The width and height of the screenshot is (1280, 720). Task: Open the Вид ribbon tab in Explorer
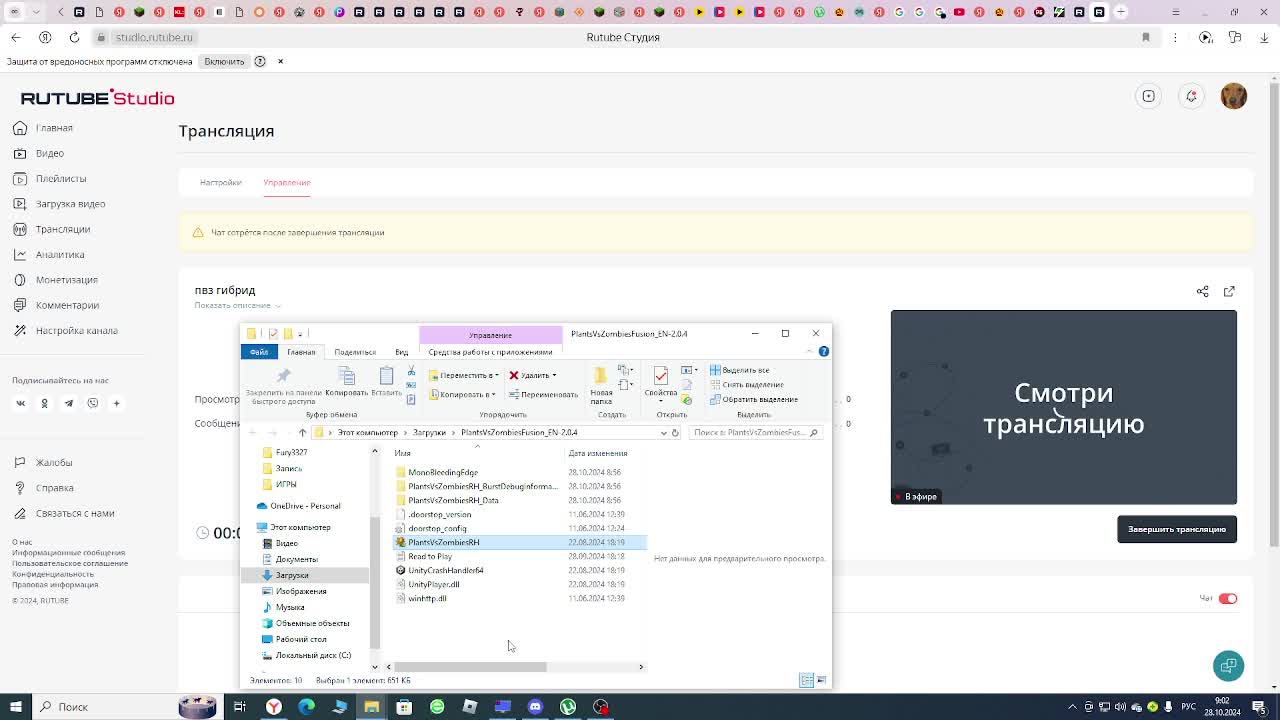401,352
